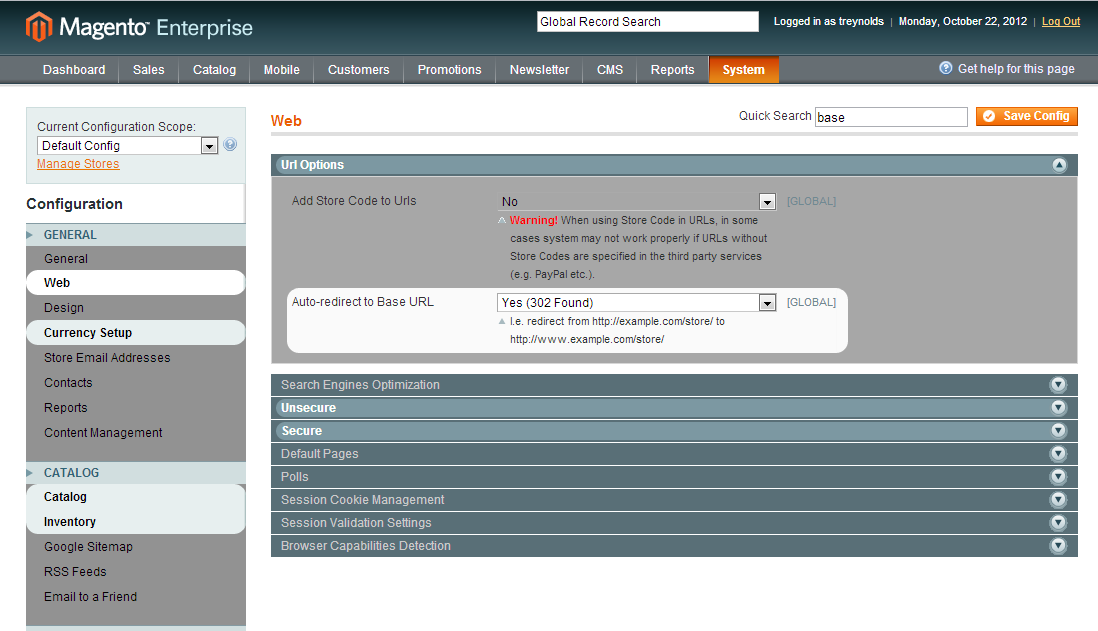Expand Session Validation Settings arrow icon
Screen dimensions: 1098x631
pos(1058,522)
